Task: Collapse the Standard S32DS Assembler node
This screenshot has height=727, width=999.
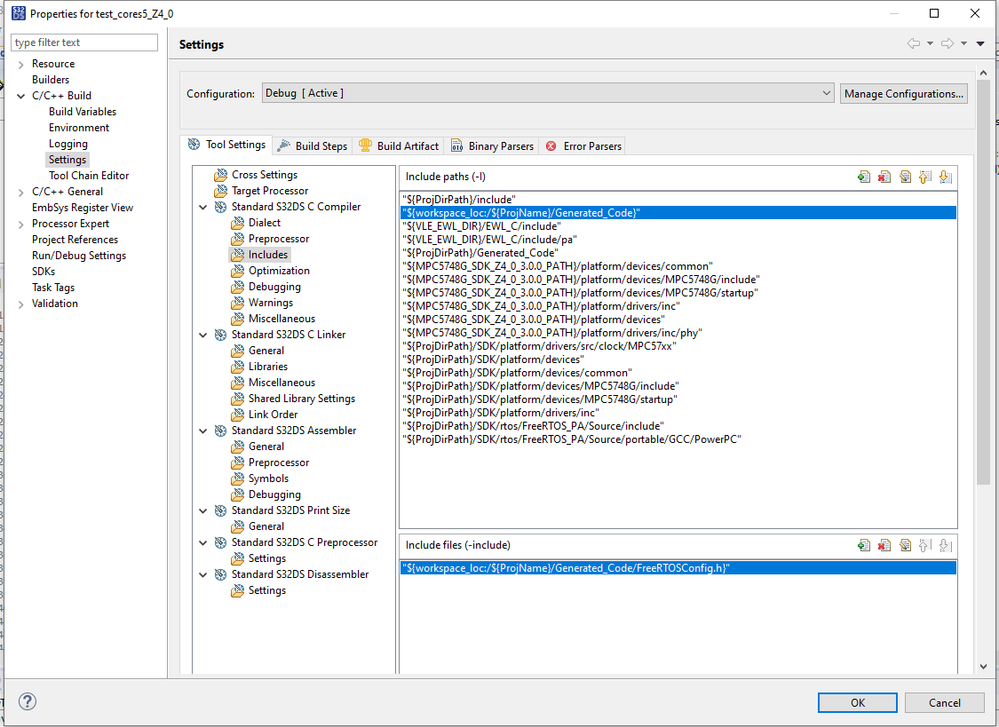Action: 203,431
